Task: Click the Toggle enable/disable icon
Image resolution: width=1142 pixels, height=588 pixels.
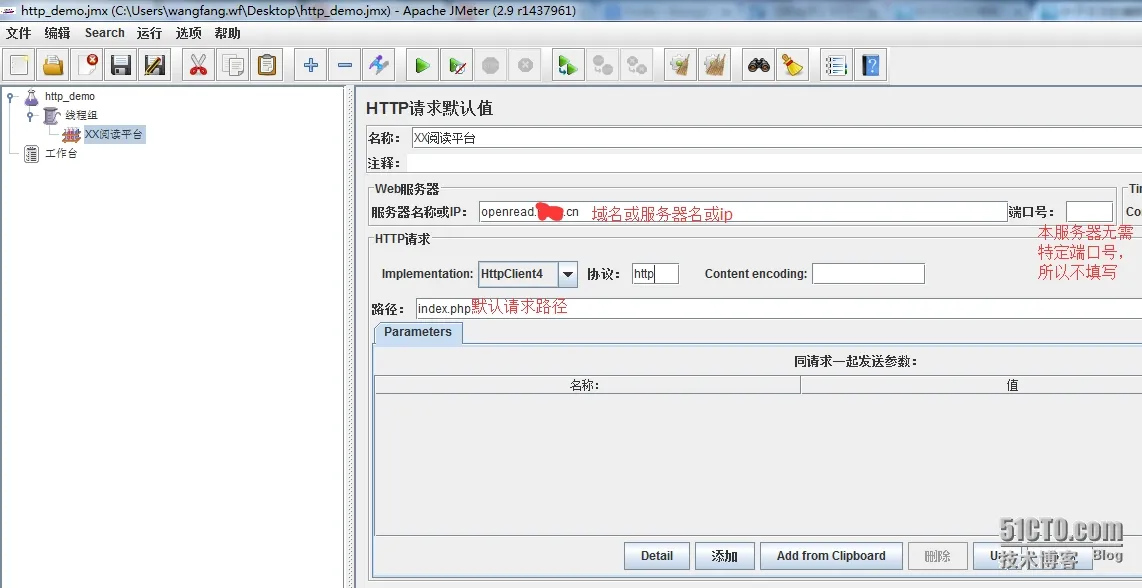Action: click(x=379, y=66)
